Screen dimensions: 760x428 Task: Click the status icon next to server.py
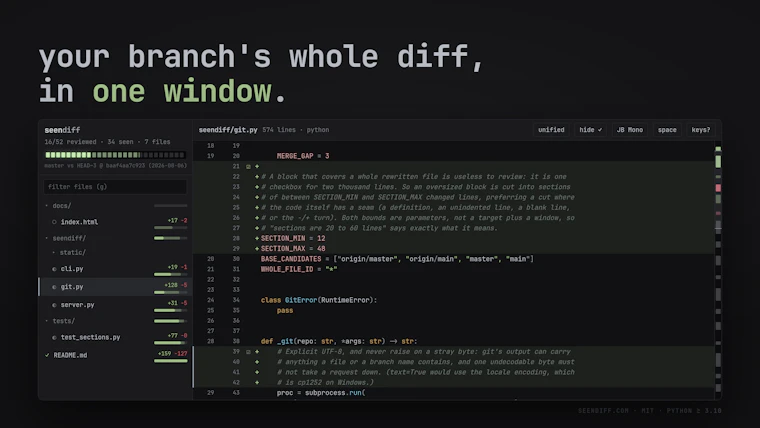tap(54, 305)
